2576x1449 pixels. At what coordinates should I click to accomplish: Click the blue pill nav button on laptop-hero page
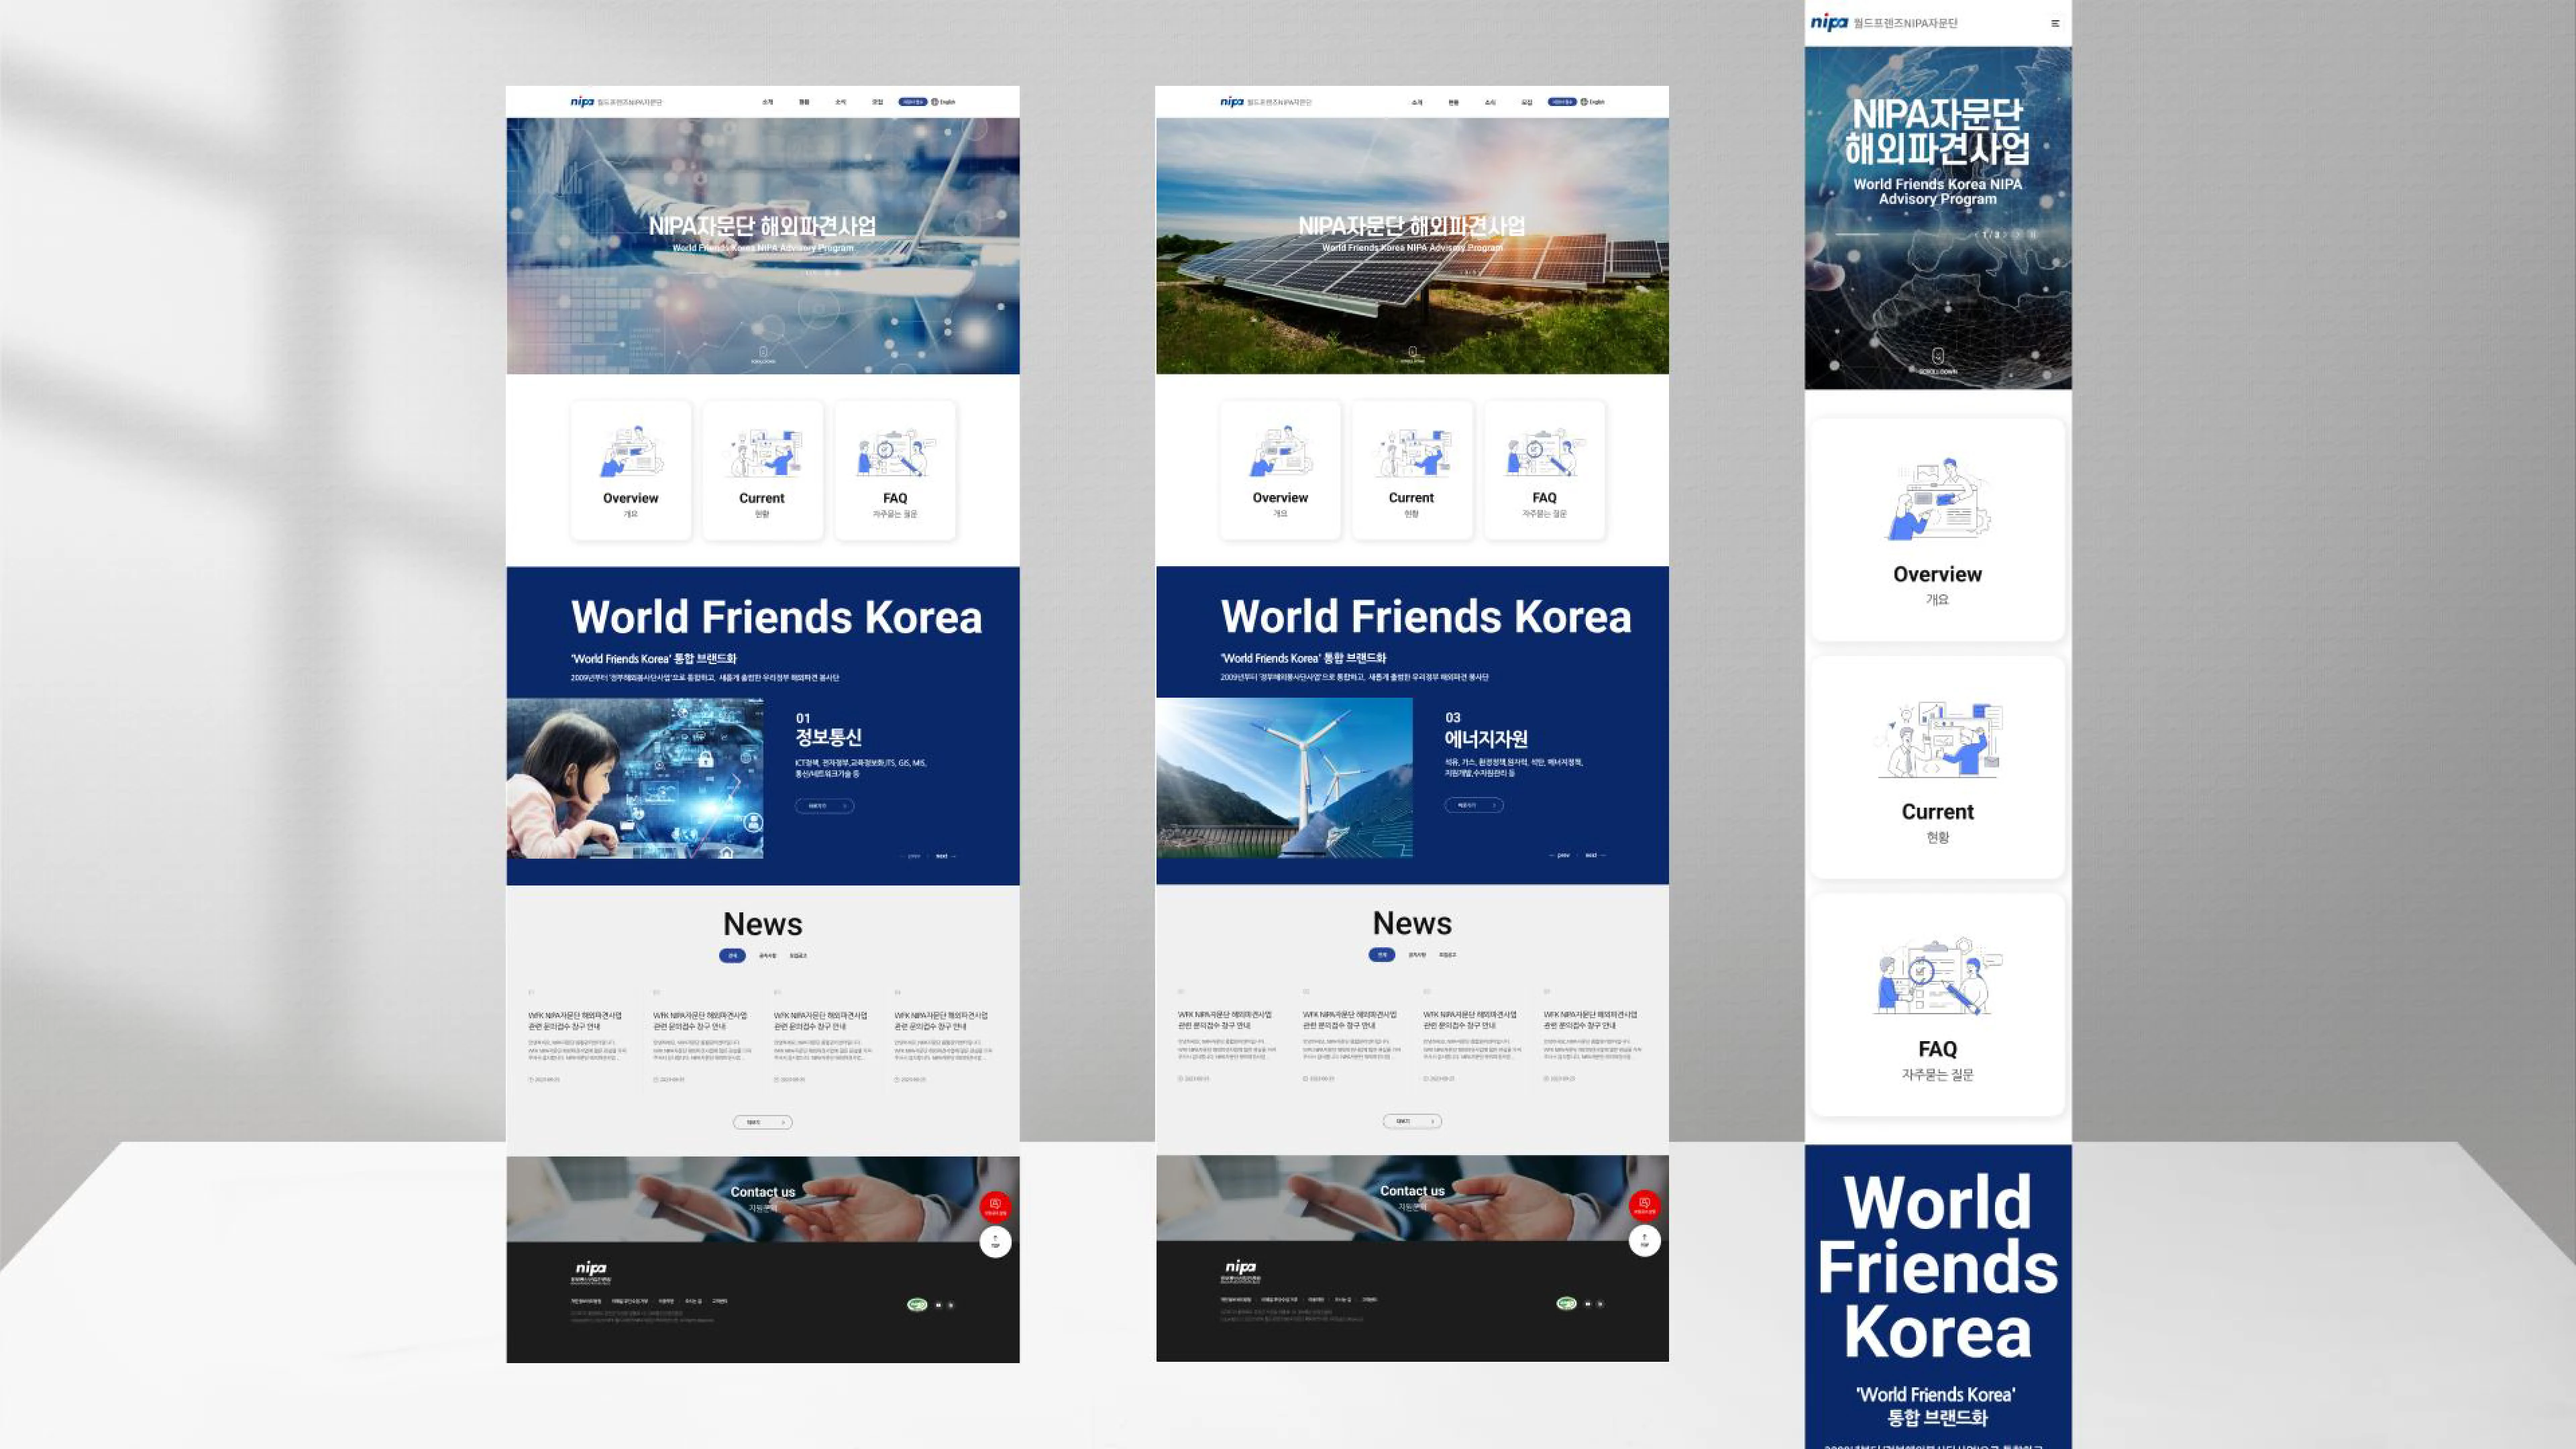click(912, 102)
